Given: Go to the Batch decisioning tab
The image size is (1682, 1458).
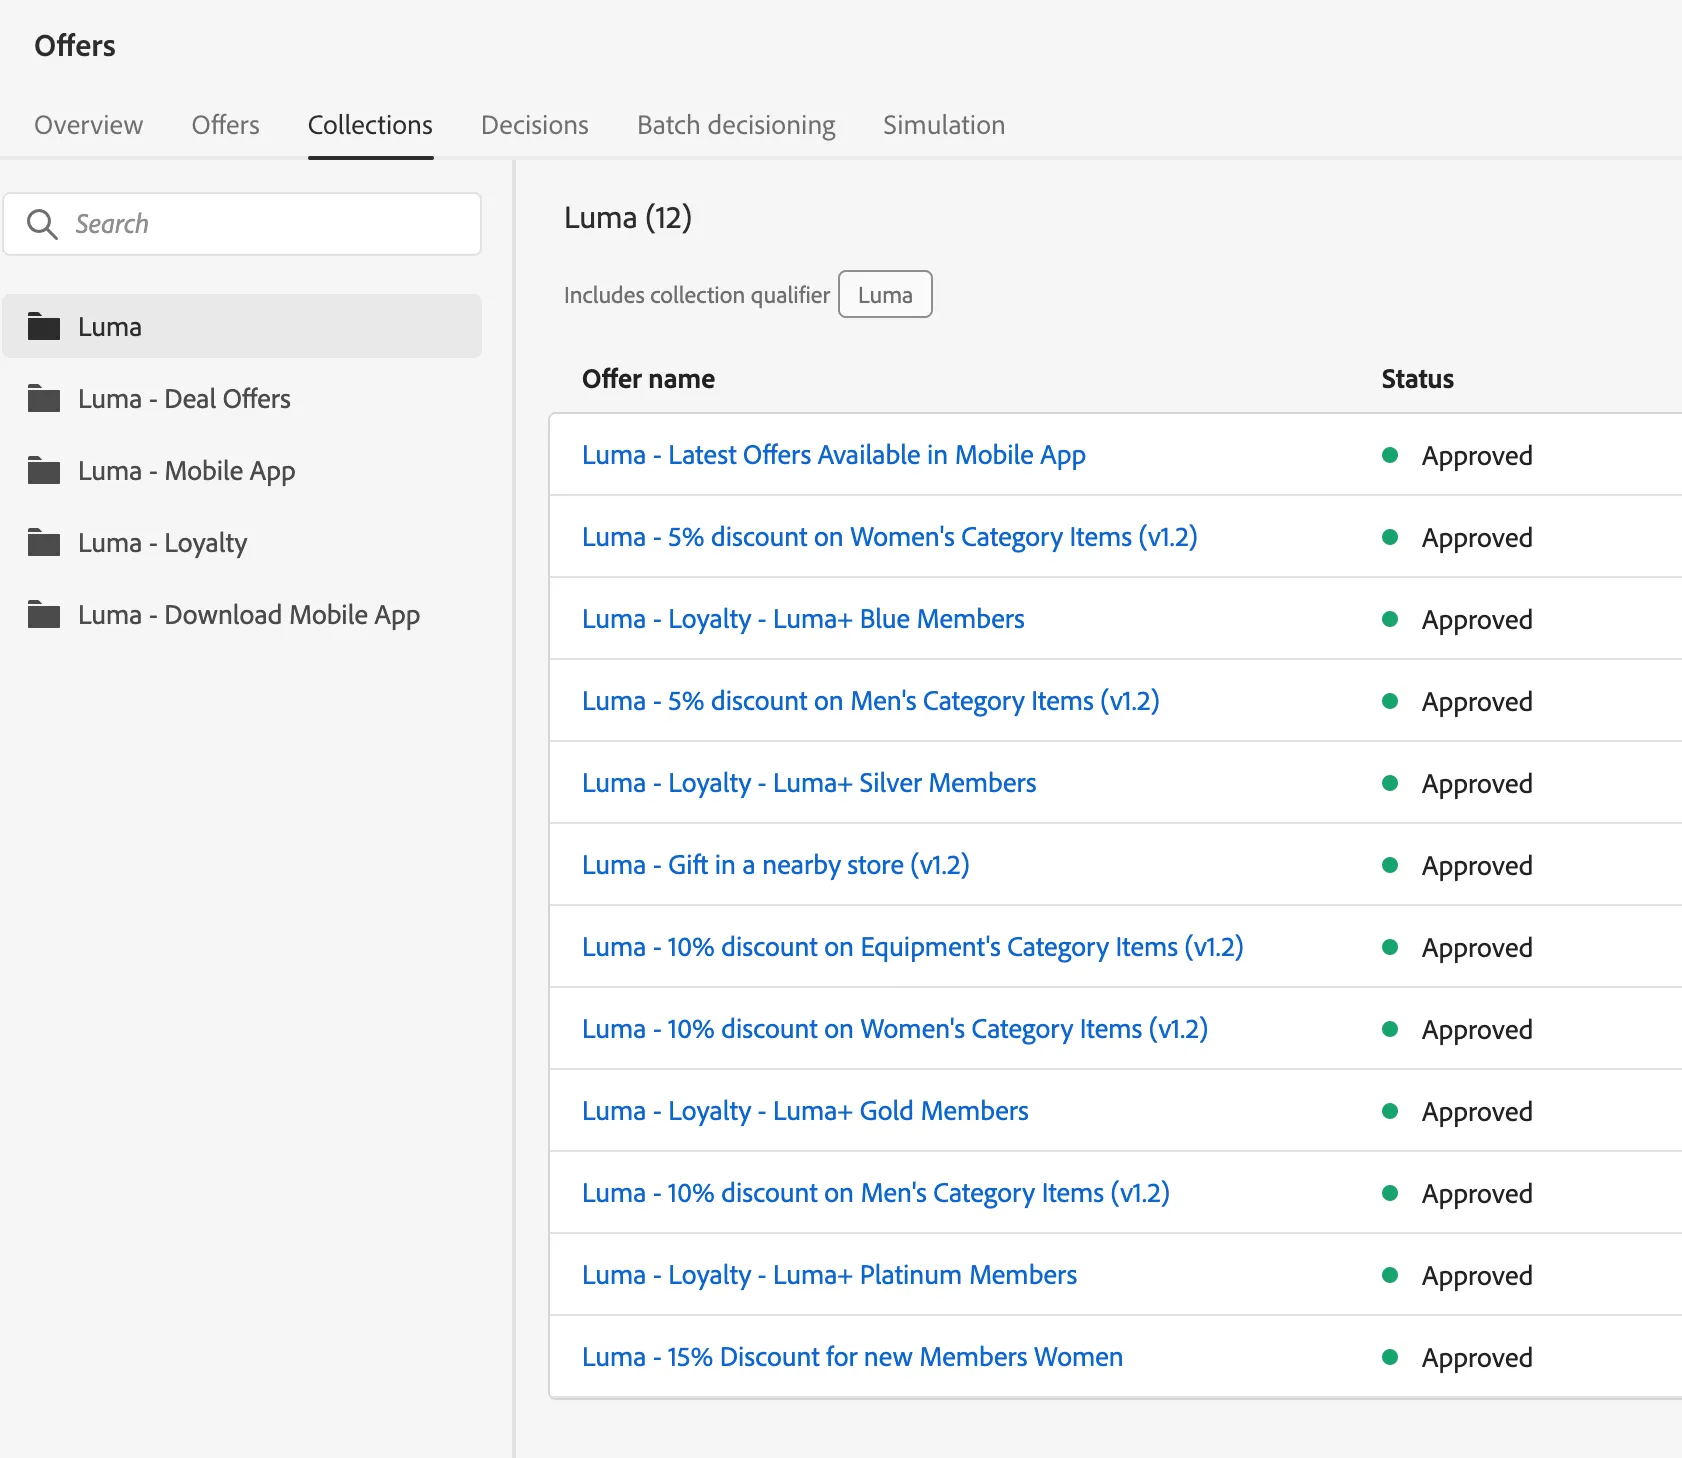Looking at the screenshot, I should 736,125.
